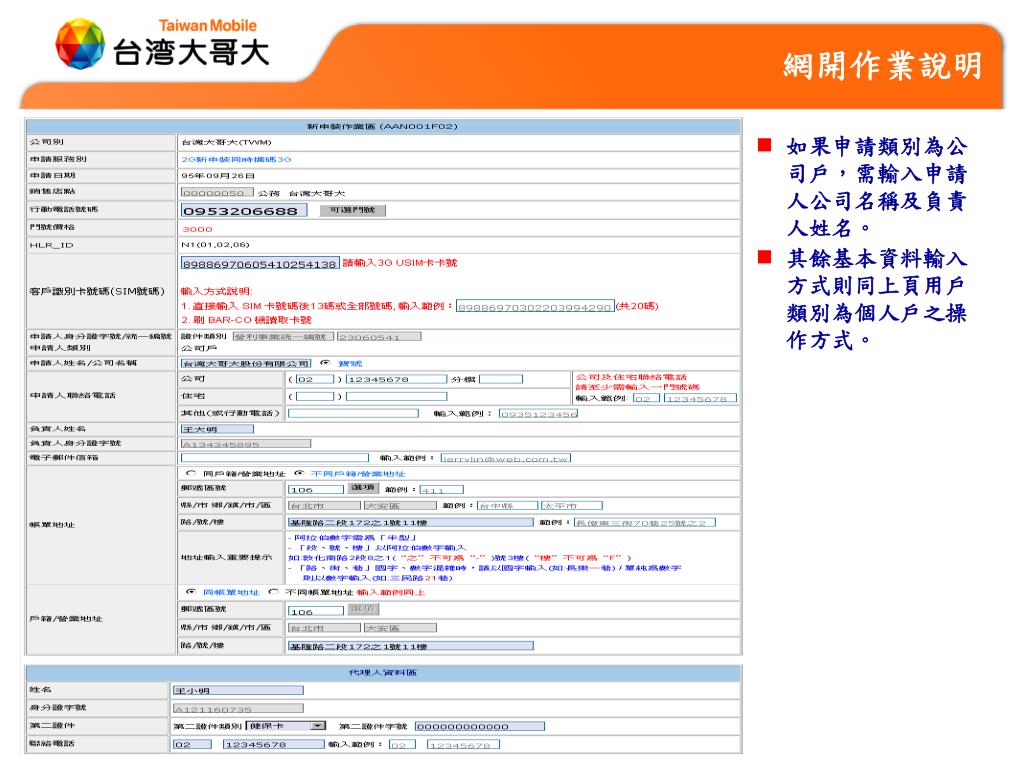Viewport: 1024px width, 768px height.
Task: Click the 其他(或行動電話) phone field
Action: tap(353, 413)
